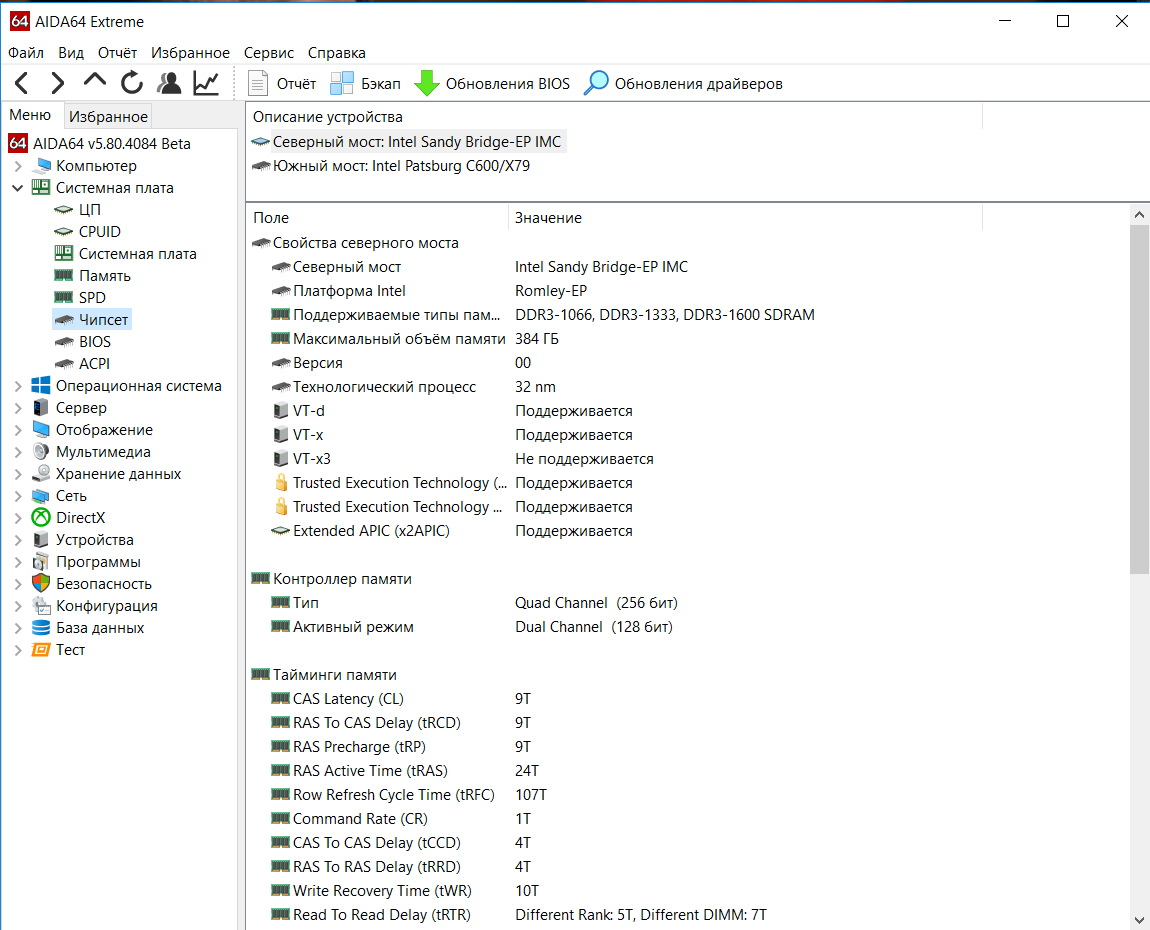Click the Программы icon in the tree
The width and height of the screenshot is (1150, 930).
point(41,562)
